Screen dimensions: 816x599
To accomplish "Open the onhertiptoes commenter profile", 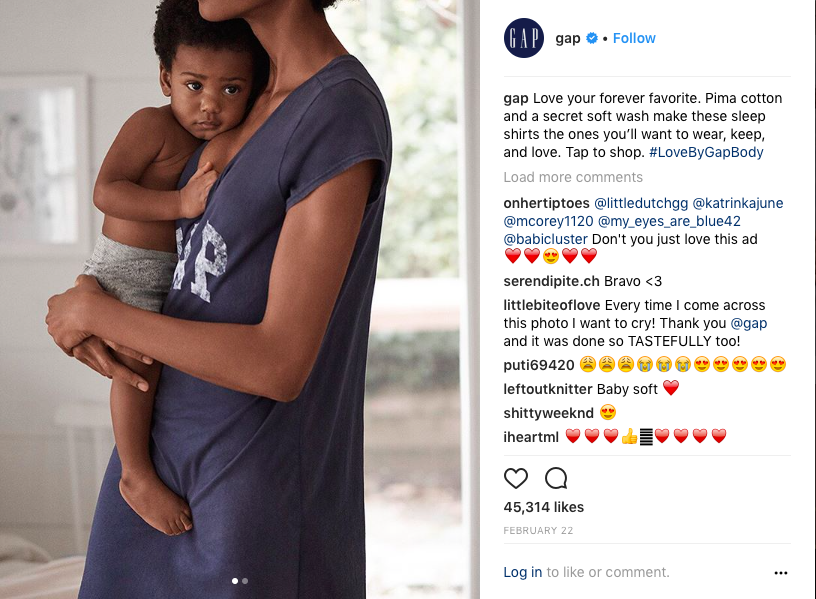I will tap(546, 203).
